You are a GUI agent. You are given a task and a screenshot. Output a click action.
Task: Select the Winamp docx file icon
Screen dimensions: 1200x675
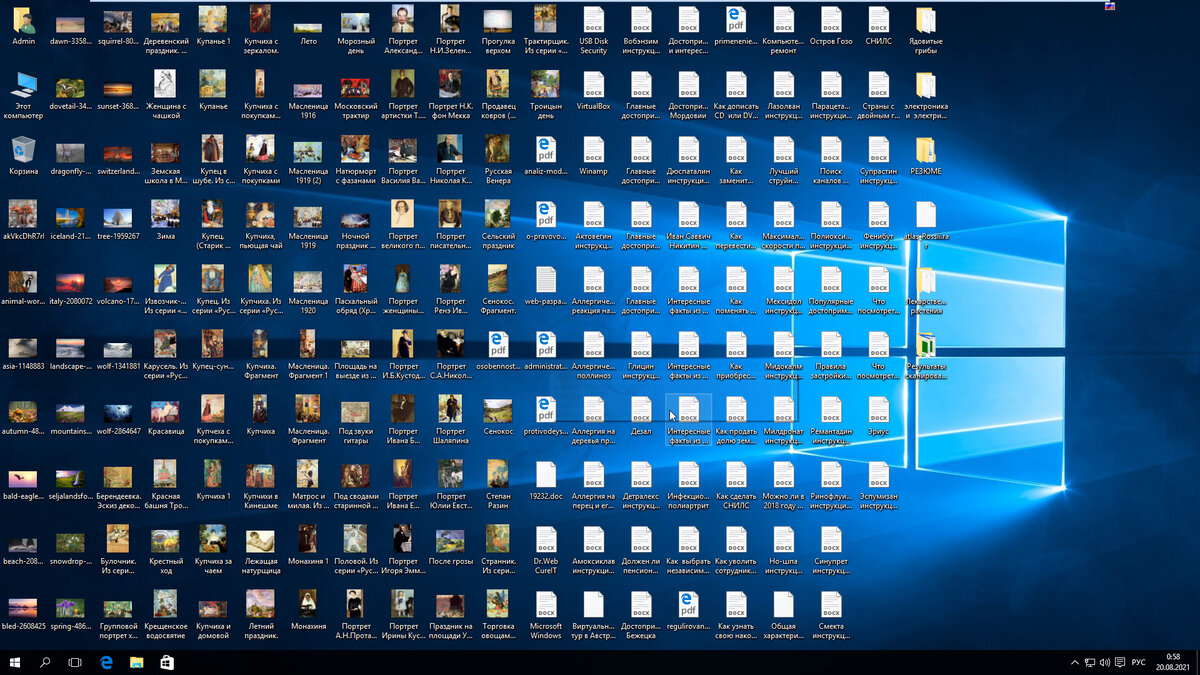(593, 150)
